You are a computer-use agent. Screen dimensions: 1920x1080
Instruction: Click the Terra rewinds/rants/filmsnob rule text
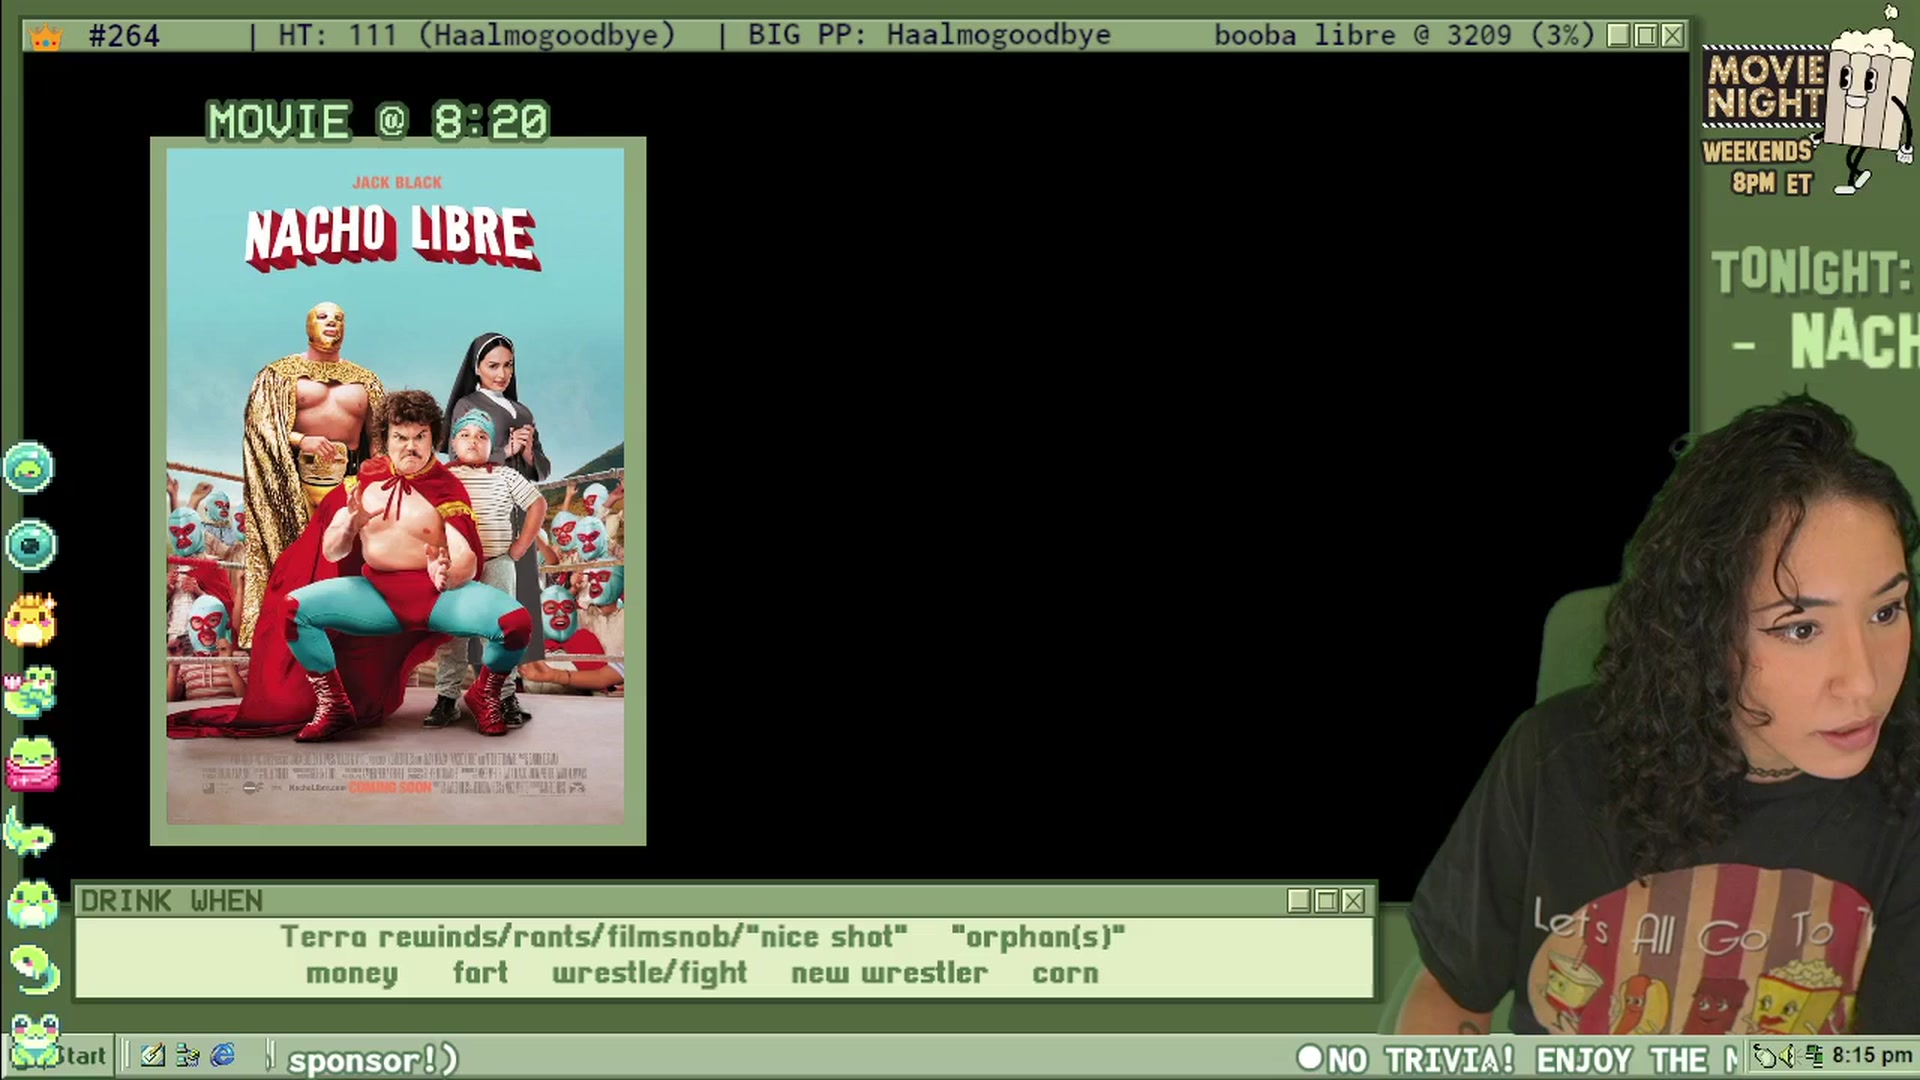(593, 937)
